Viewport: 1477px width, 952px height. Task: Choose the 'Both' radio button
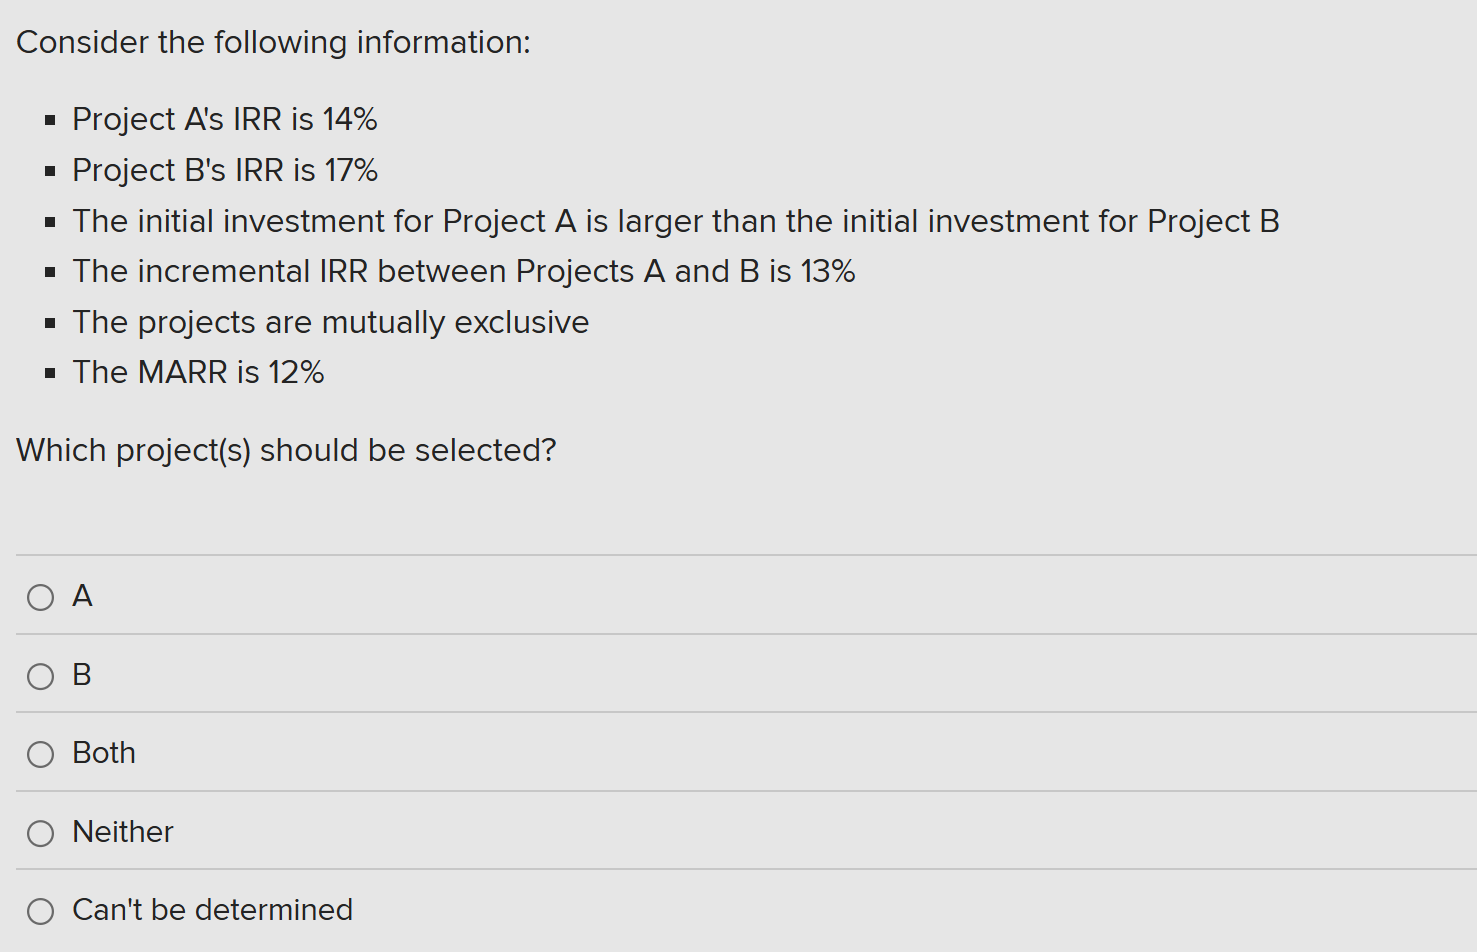40,754
